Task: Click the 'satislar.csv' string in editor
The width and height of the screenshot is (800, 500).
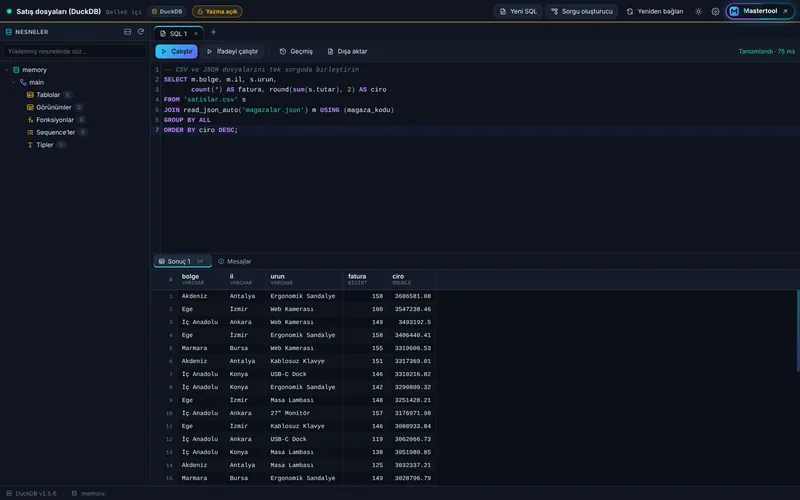Action: pos(211,99)
